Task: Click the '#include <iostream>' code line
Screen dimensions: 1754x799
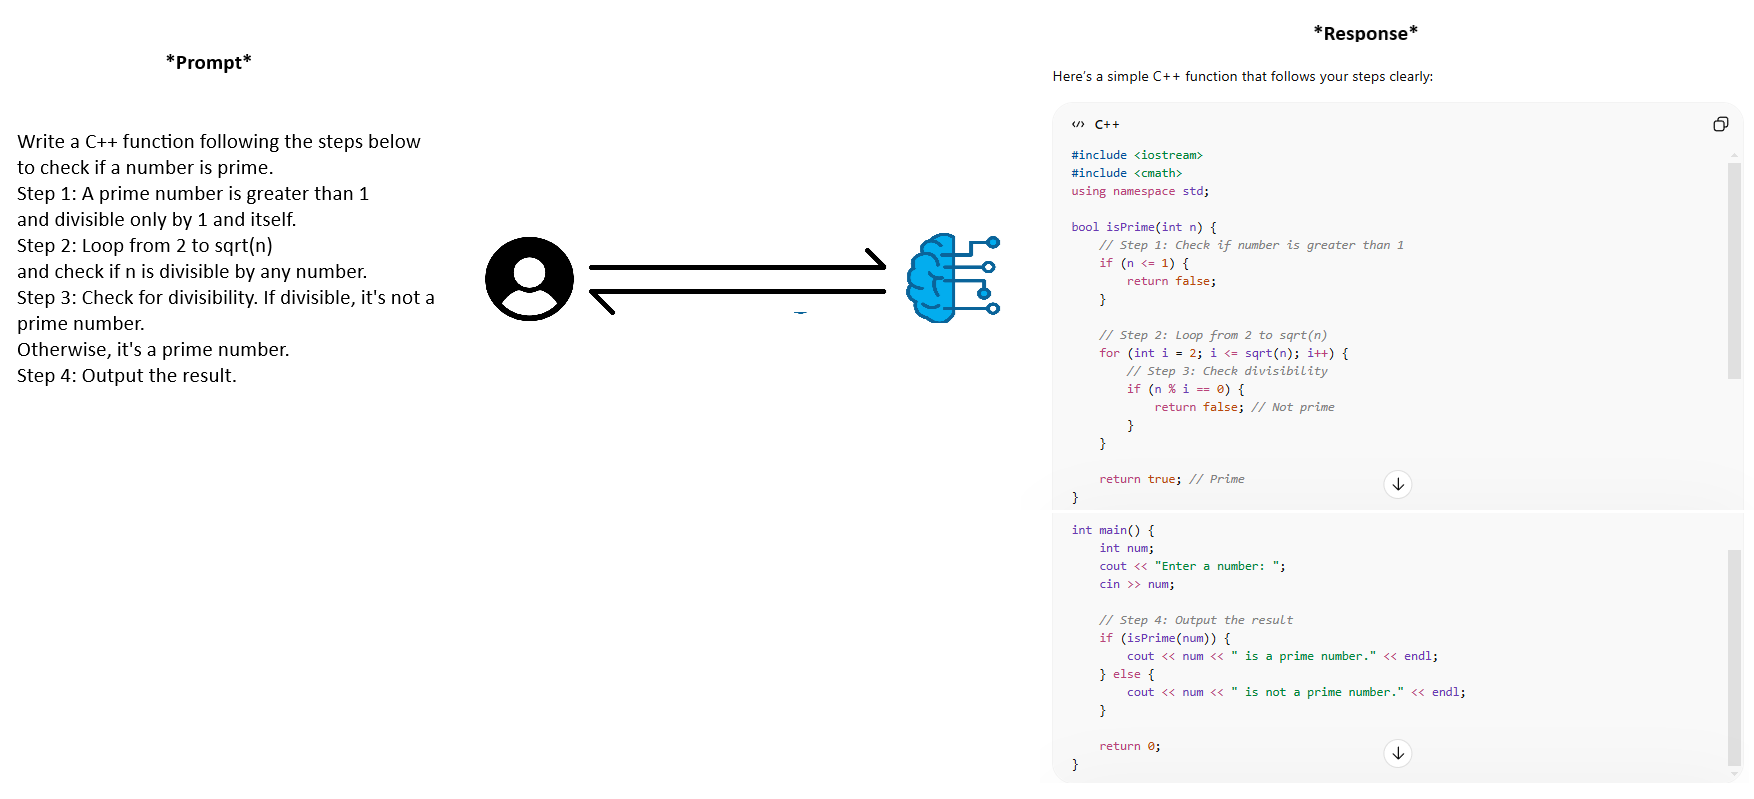Action: [x=1136, y=155]
